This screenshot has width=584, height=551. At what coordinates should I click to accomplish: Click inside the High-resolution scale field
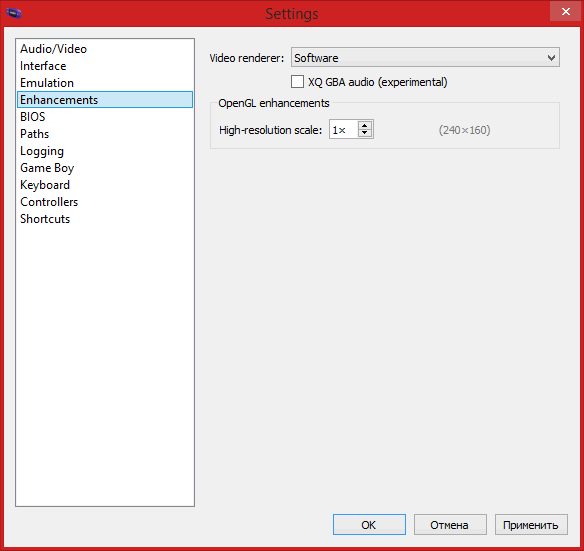point(343,130)
